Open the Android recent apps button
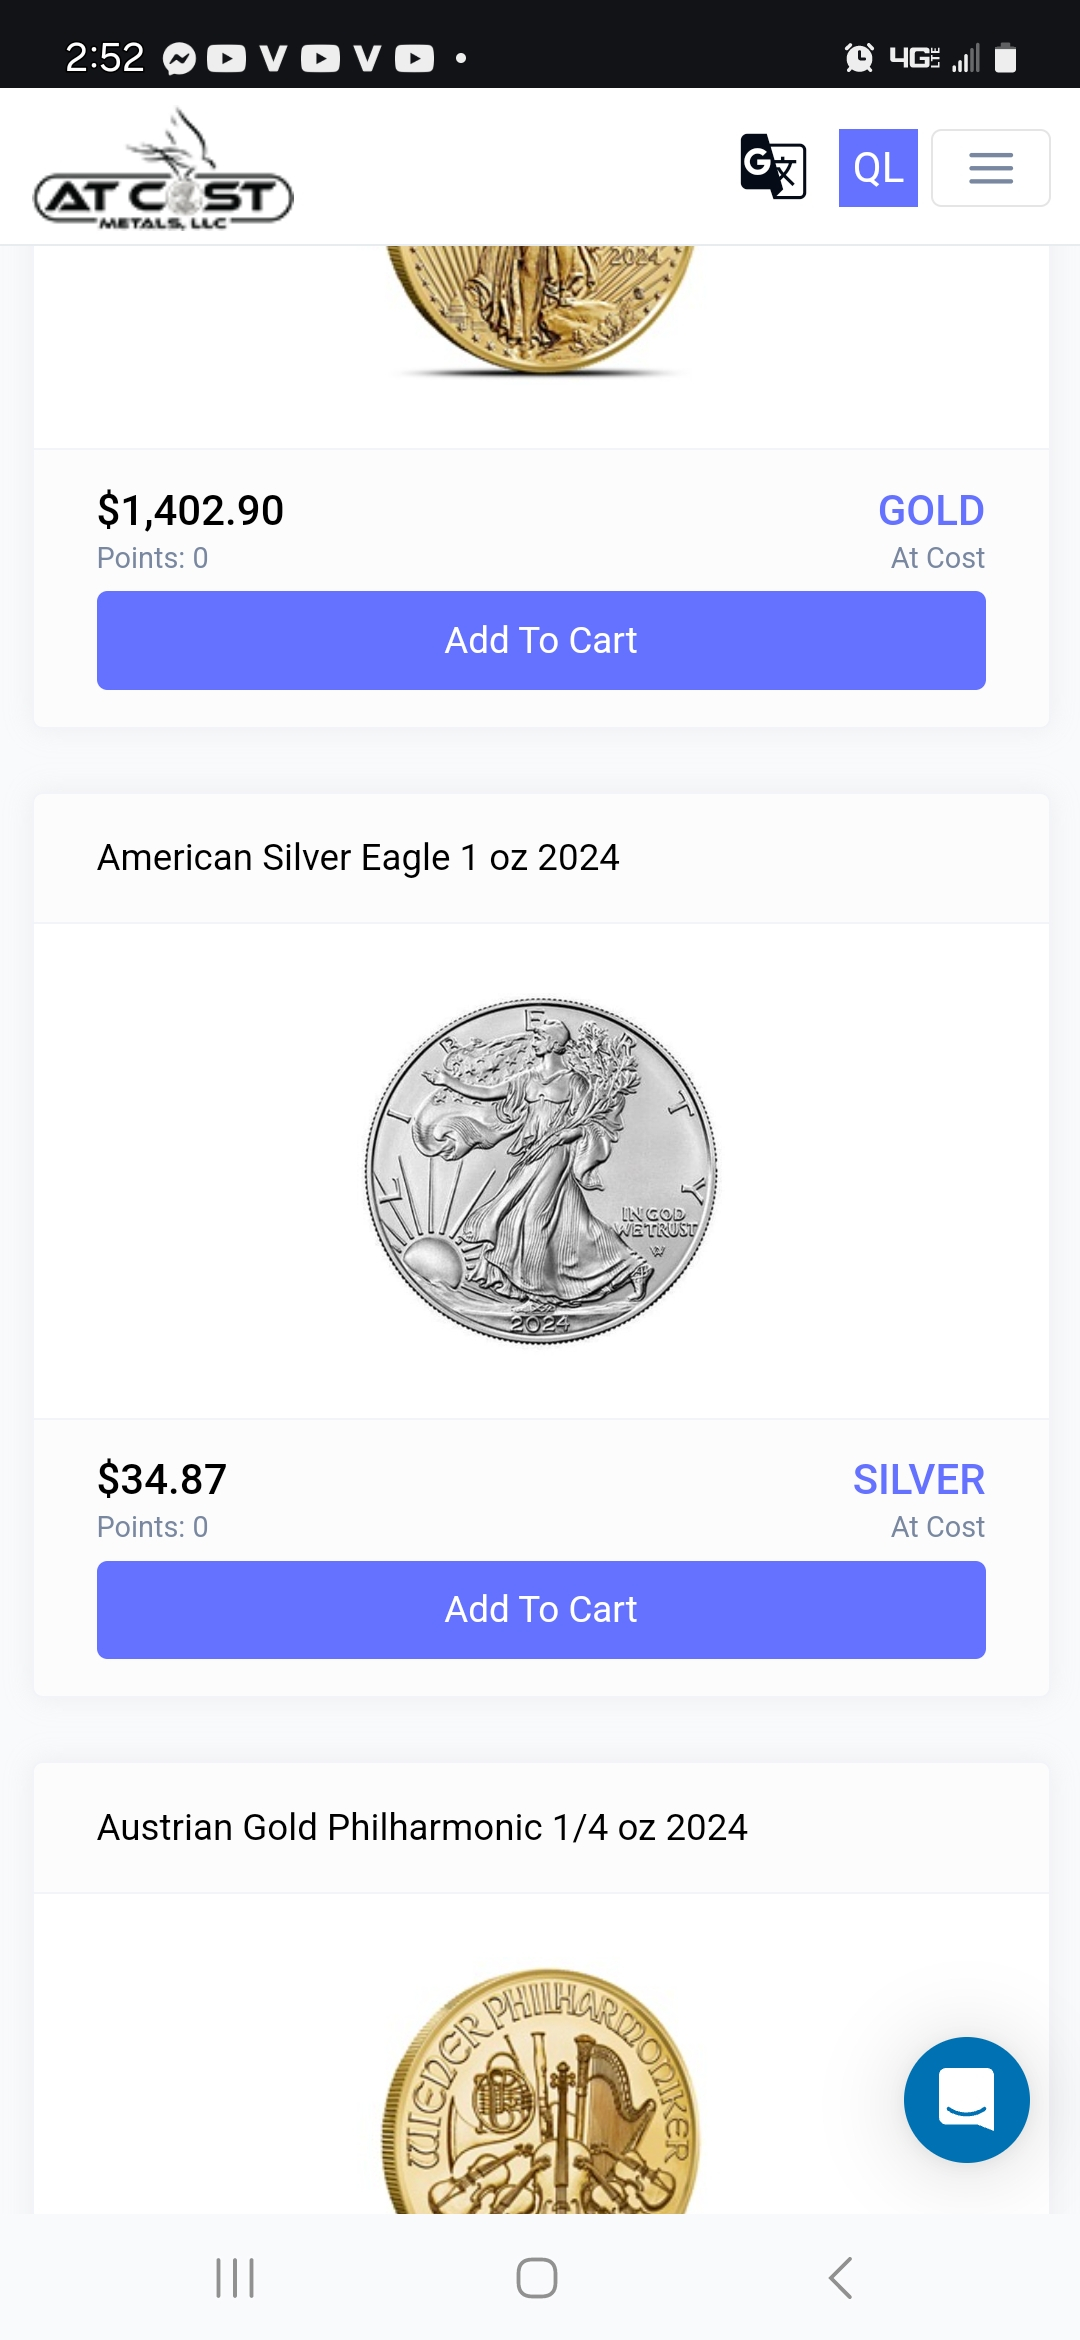Viewport: 1080px width, 2340px height. click(235, 2278)
